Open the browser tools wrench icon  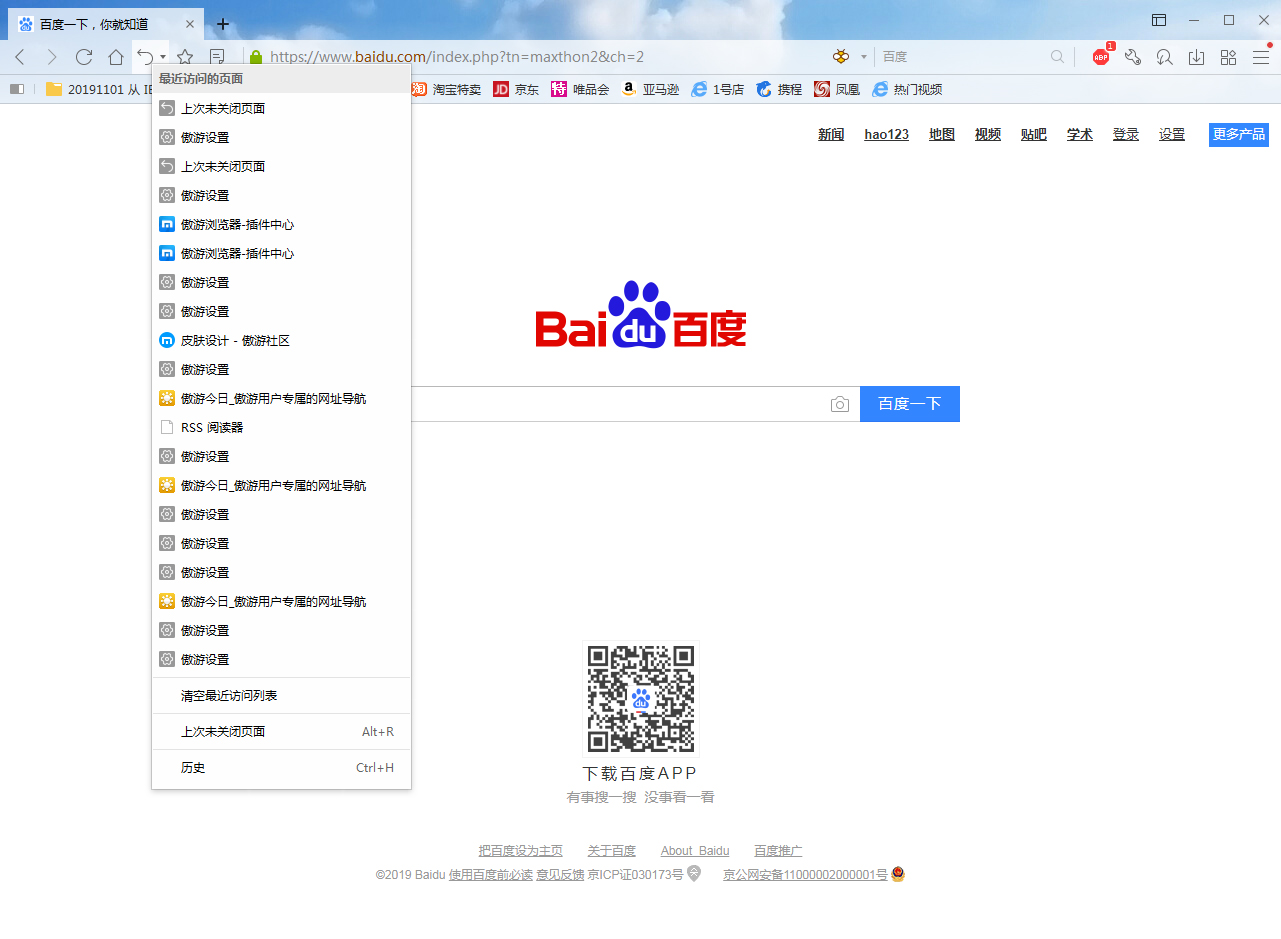tap(1132, 57)
